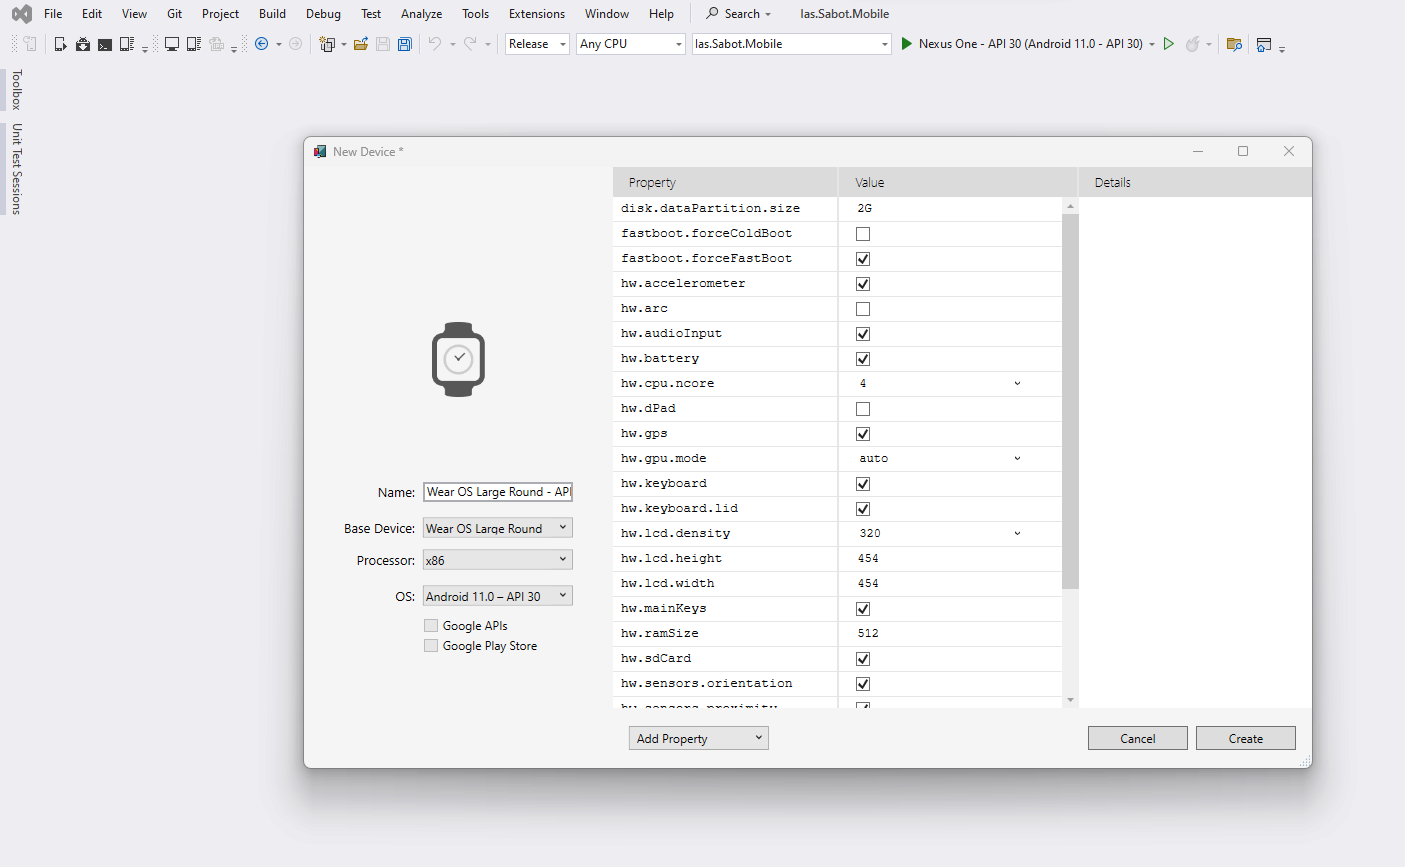The height and width of the screenshot is (867, 1405).
Task: Tick the Google APIs checkbox
Action: tap(431, 626)
